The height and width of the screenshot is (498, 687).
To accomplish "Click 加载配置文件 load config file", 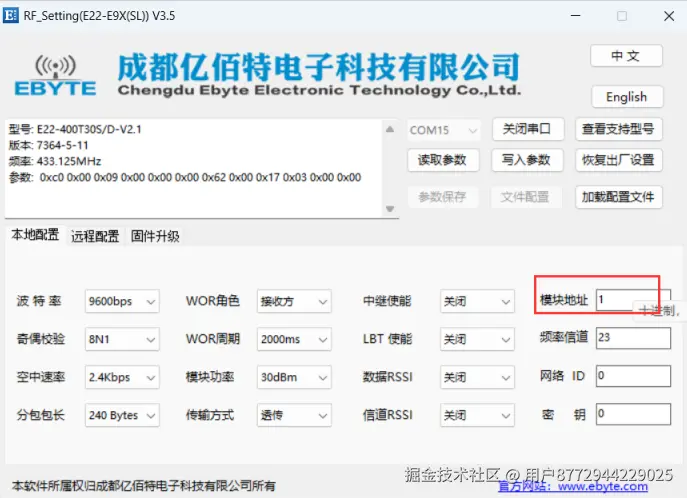I will (x=618, y=197).
